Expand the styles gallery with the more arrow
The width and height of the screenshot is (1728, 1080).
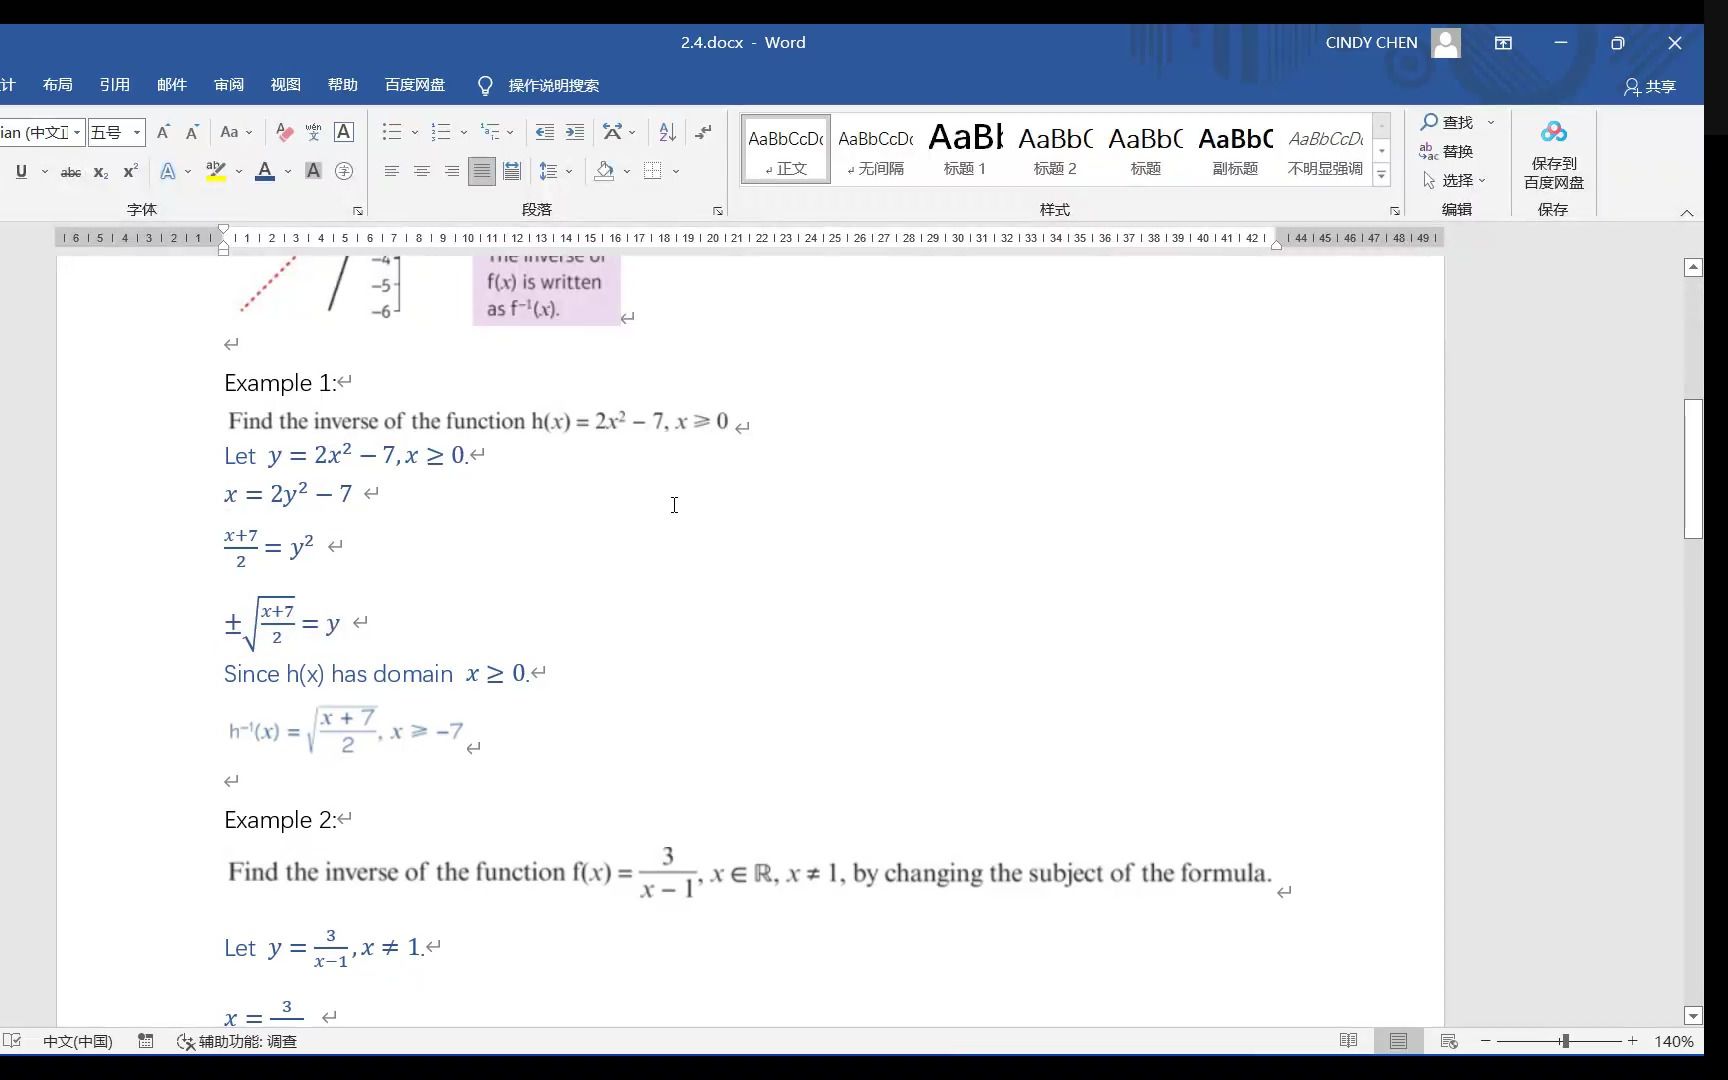1382,174
